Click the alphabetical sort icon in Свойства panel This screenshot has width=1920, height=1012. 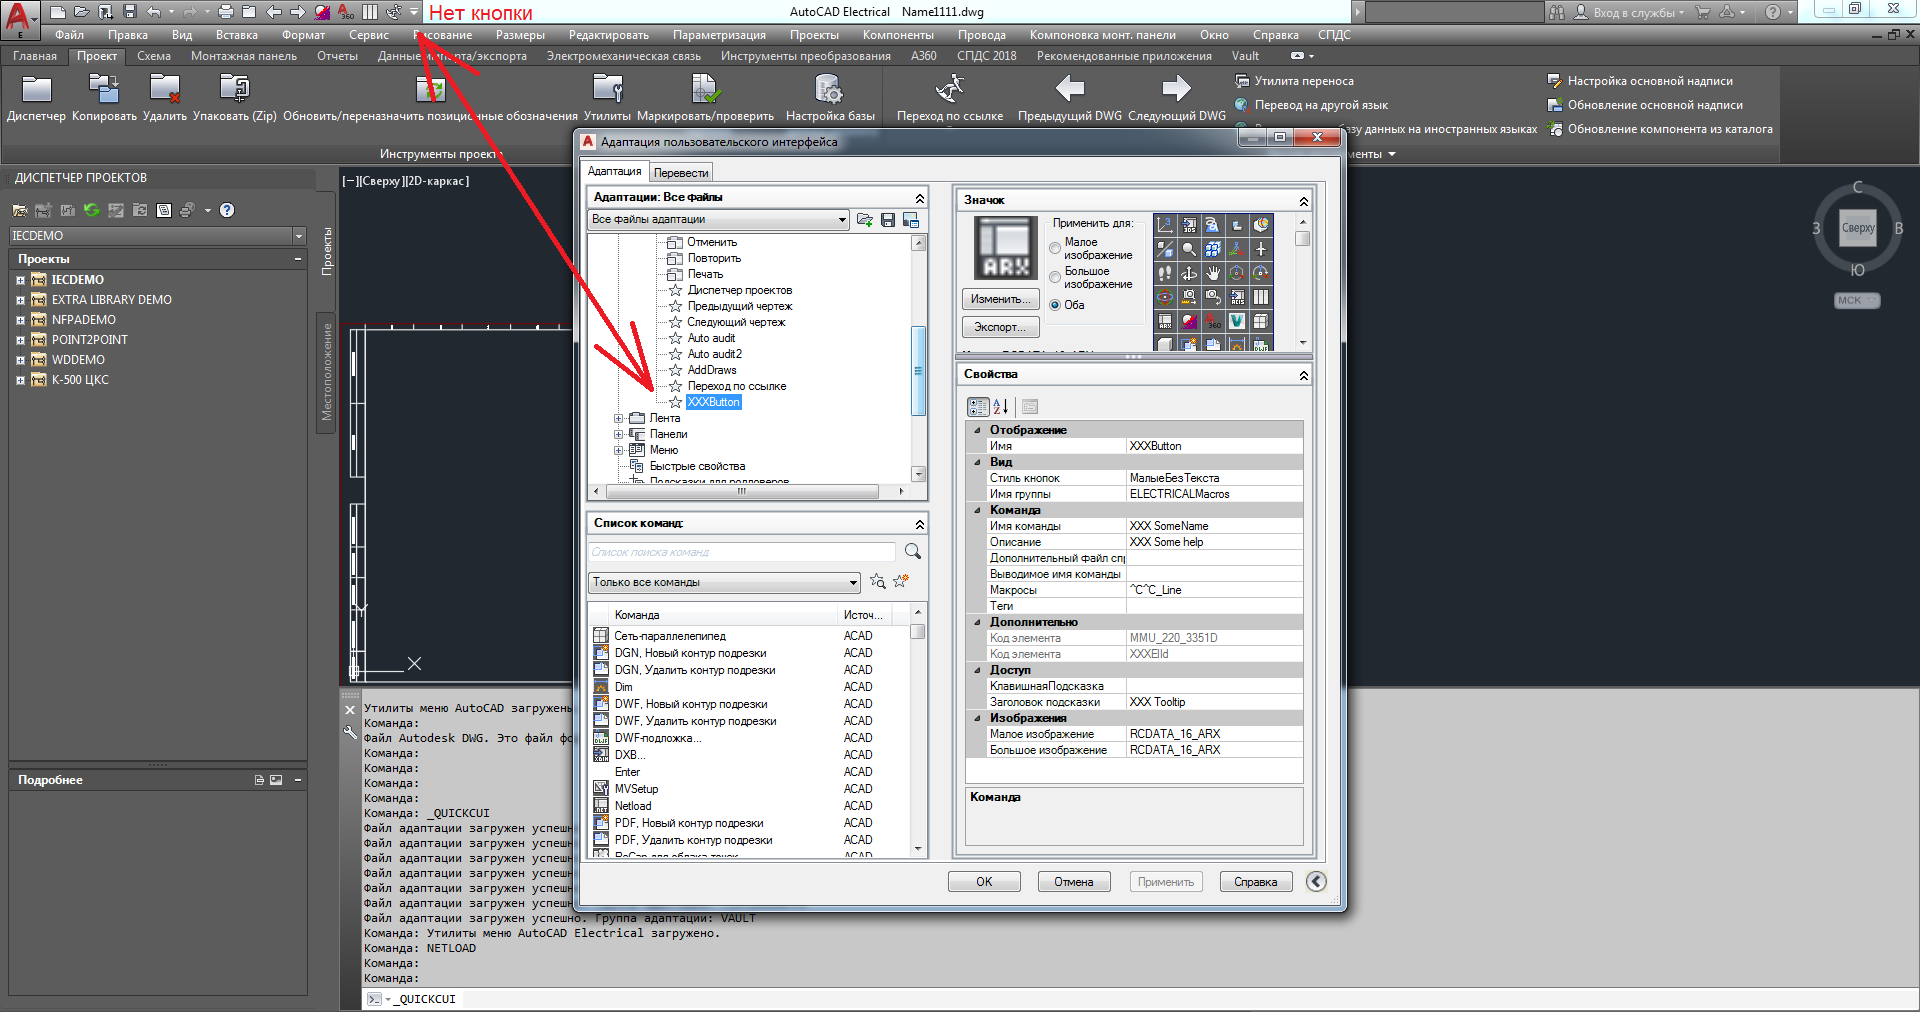pyautogui.click(x=1001, y=407)
